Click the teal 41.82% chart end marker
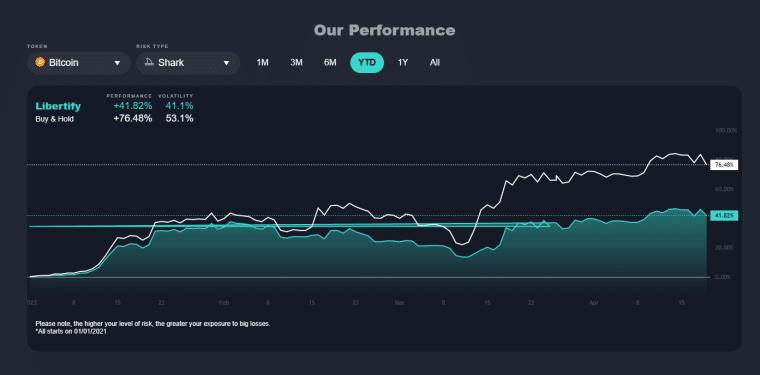Screen dimensions: 760x375 coord(724,216)
